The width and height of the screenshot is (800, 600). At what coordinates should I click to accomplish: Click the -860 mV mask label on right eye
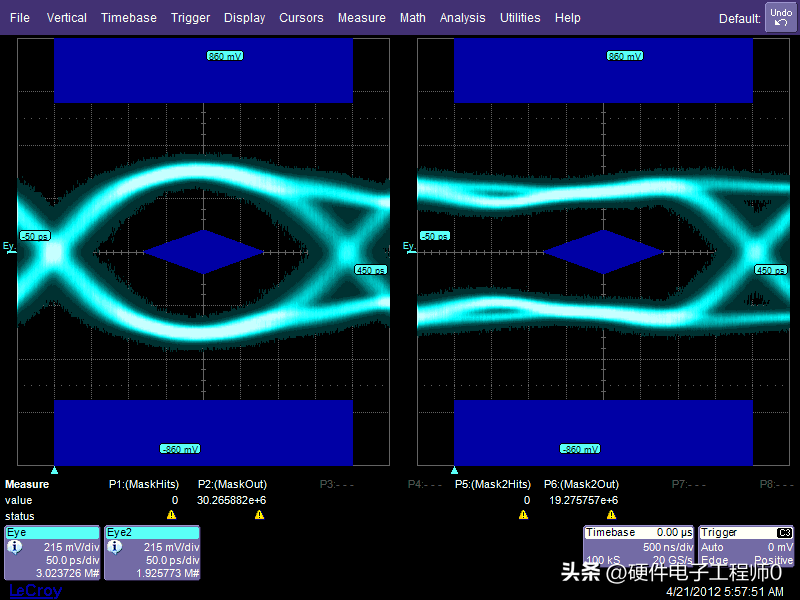click(x=580, y=449)
